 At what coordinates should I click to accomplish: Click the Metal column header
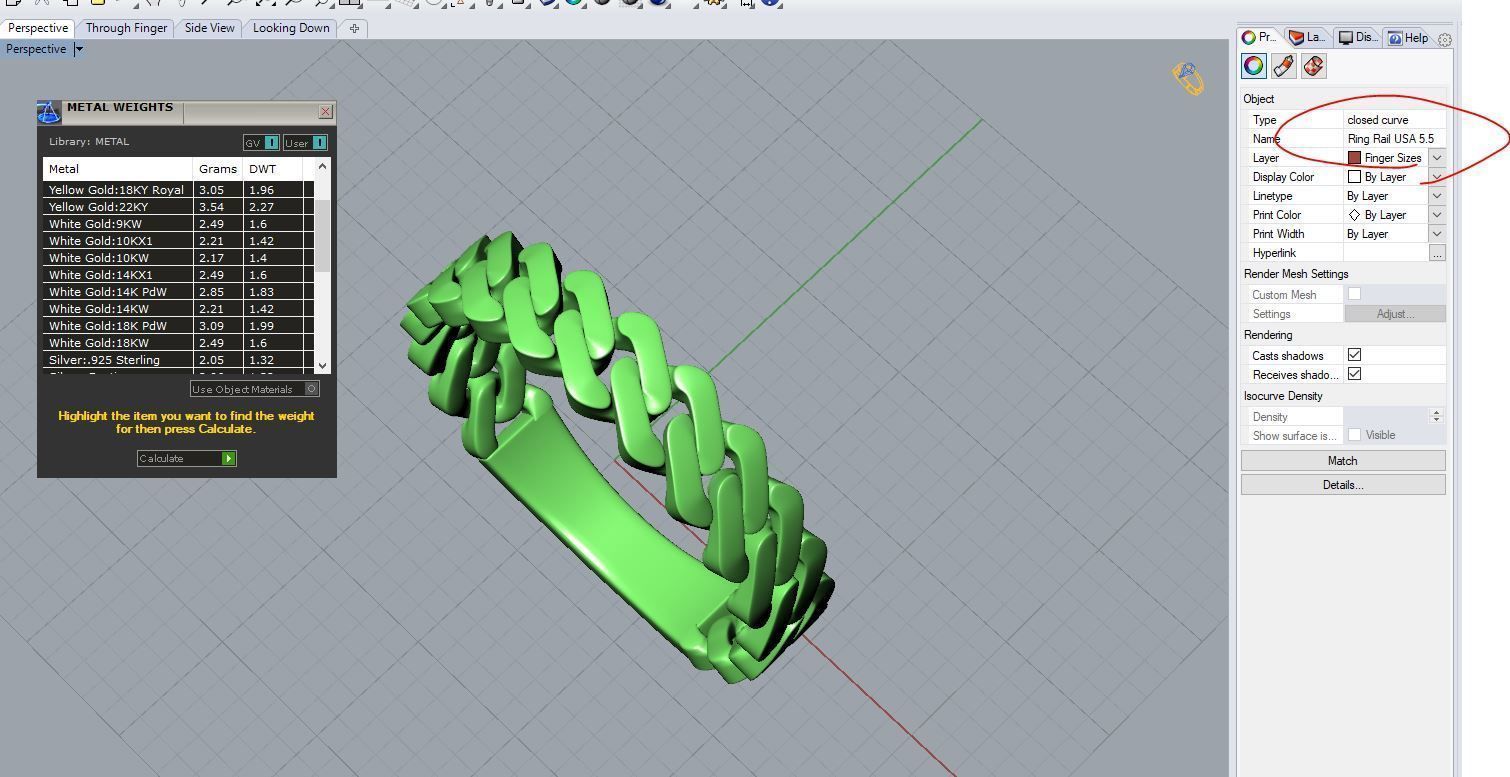click(118, 168)
